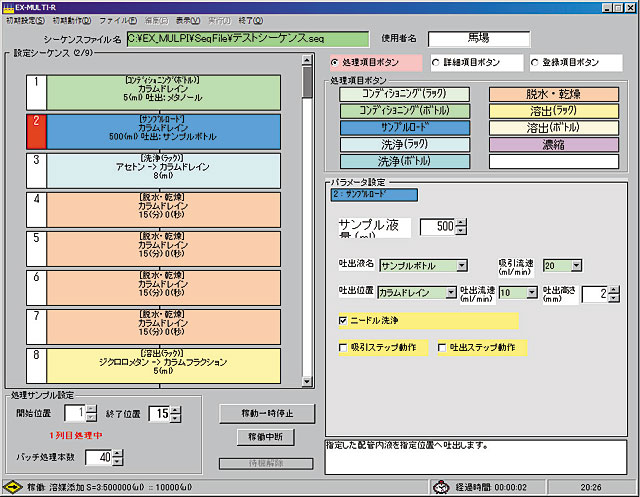
Task: Open the 吐出位置 カラムドレイン dropdown
Action: 451,293
